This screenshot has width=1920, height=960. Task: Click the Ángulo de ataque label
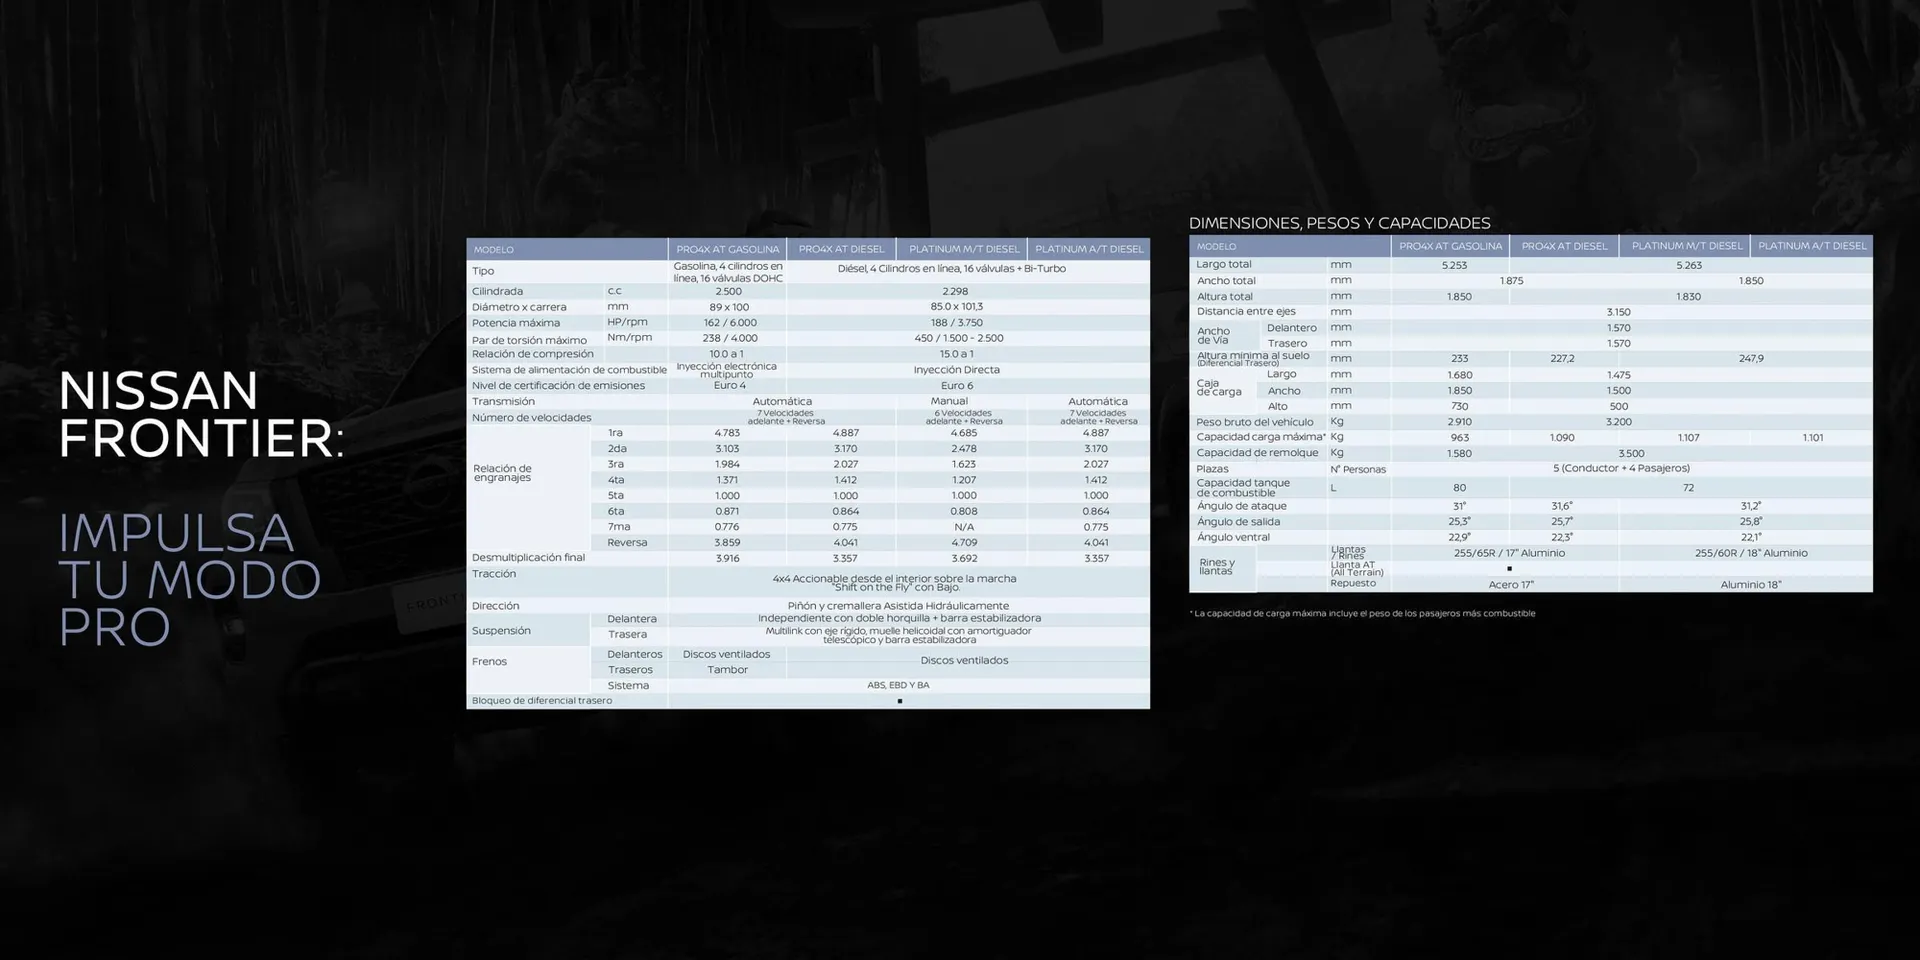click(1241, 506)
